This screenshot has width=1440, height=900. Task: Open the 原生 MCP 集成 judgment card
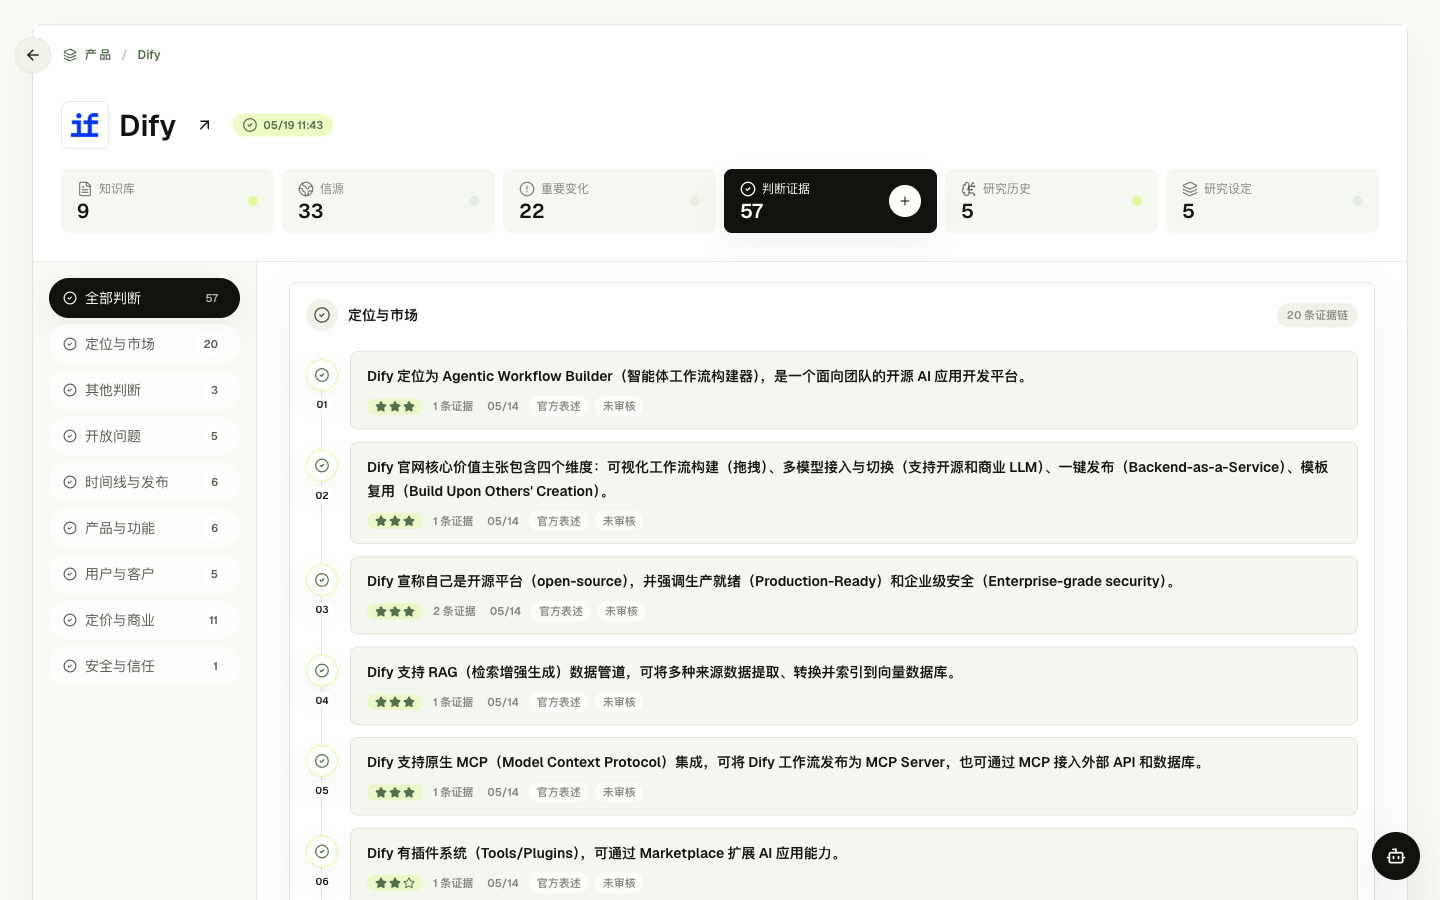point(854,776)
